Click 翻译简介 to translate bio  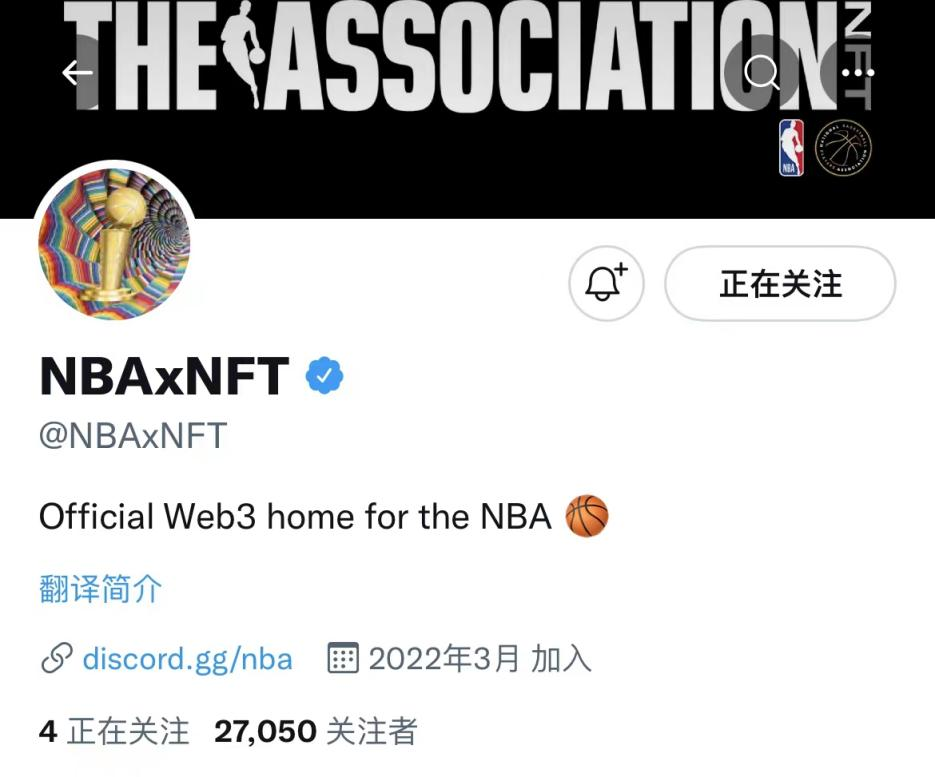tap(100, 589)
